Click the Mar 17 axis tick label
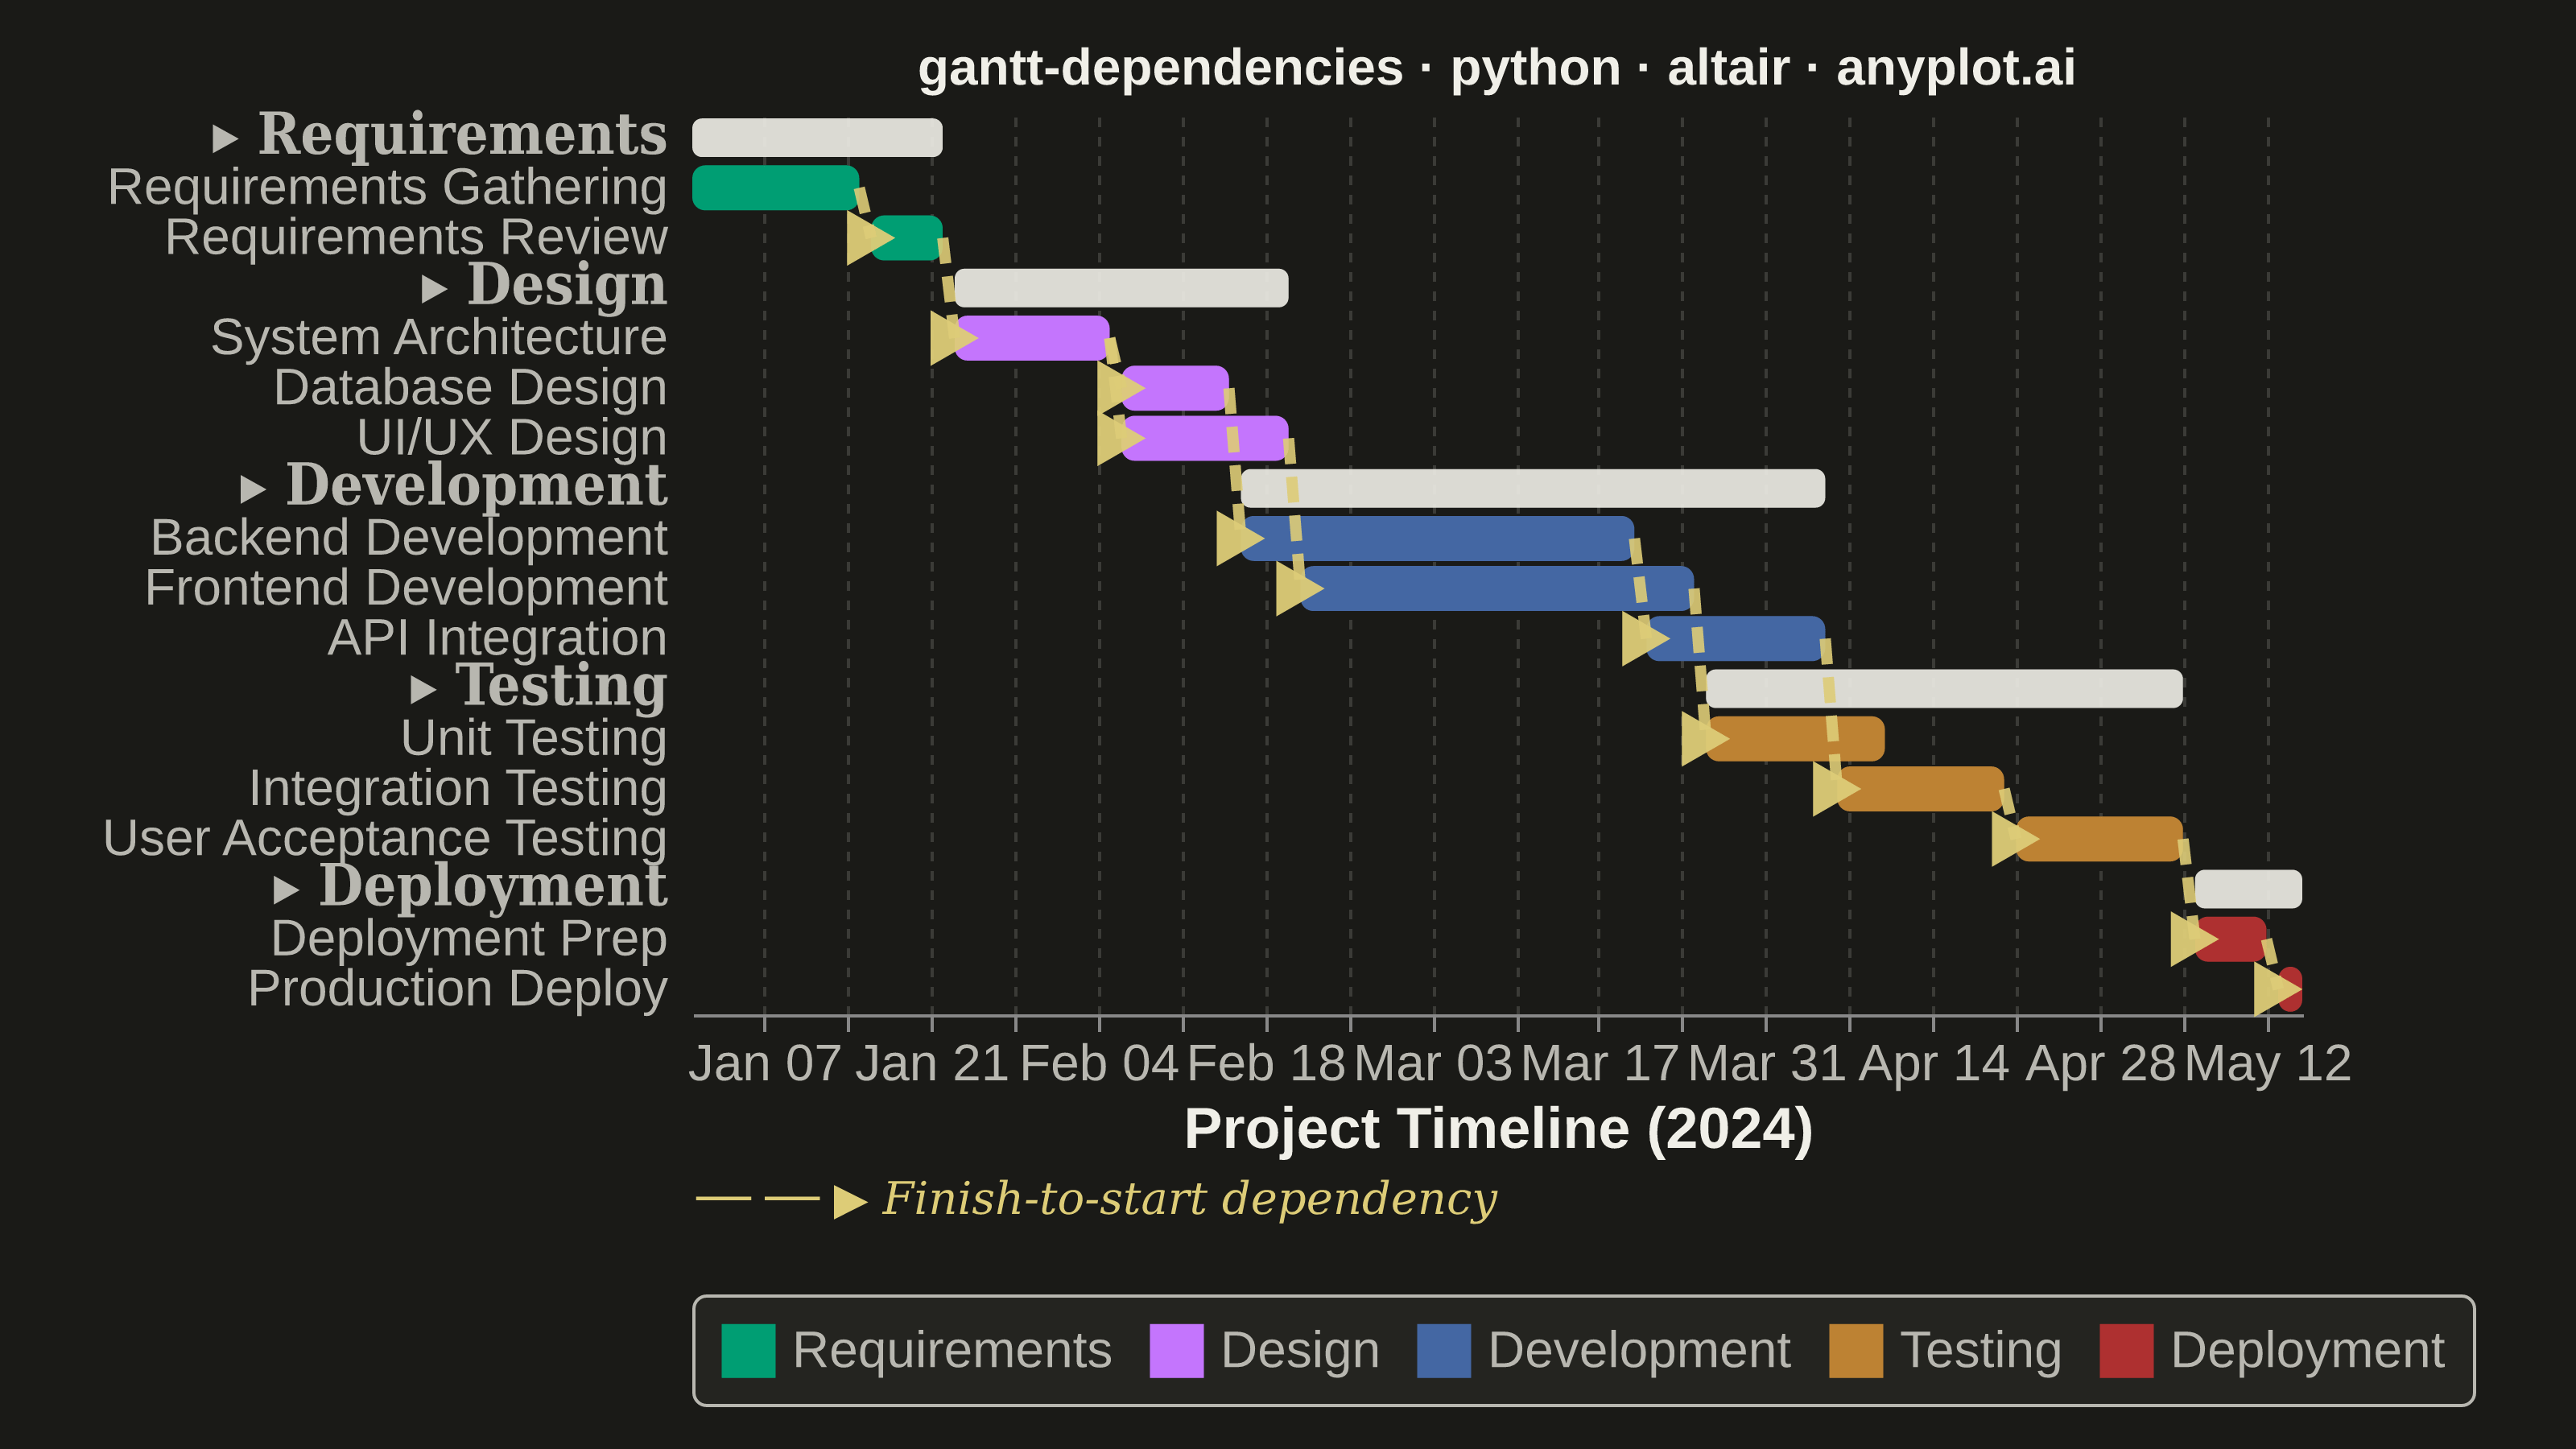Viewport: 2576px width, 1449px height. tap(1598, 1063)
